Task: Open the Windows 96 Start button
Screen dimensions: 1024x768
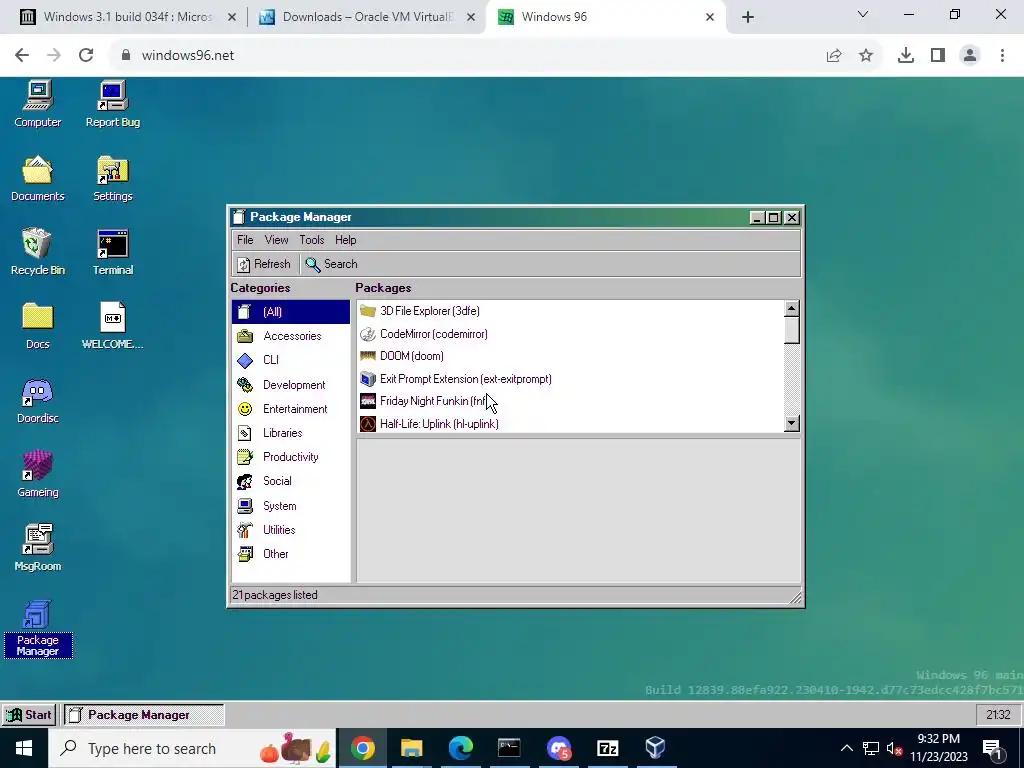Action: point(29,714)
